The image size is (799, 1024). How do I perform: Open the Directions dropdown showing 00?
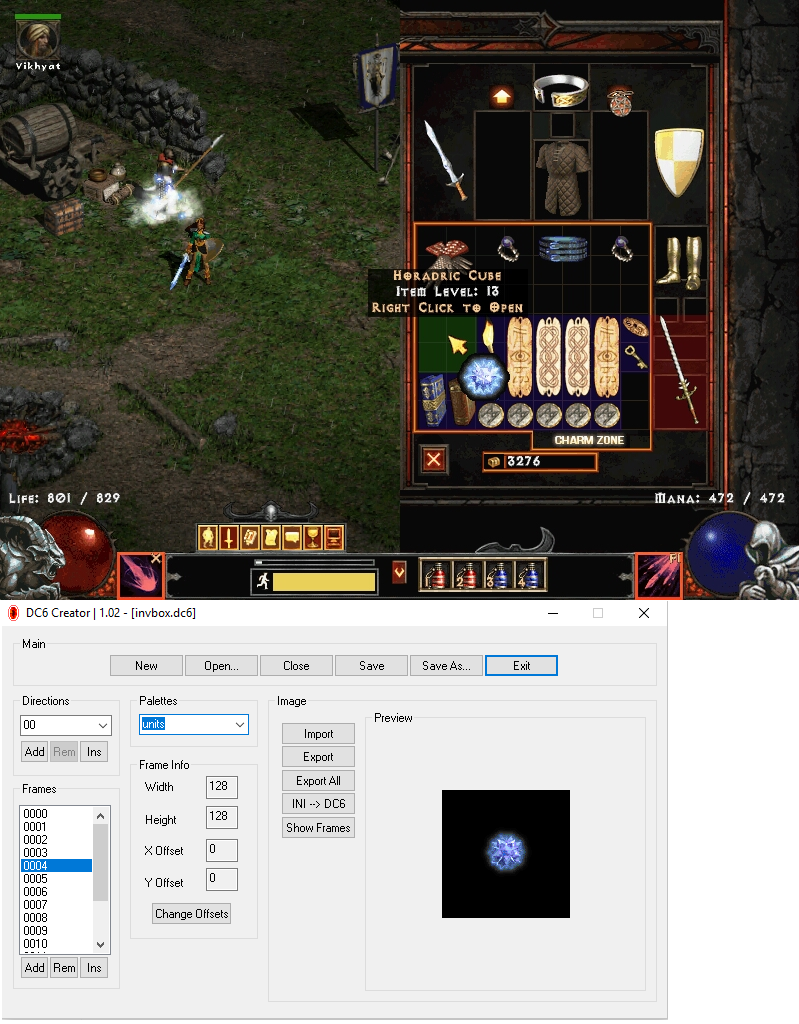[66, 725]
